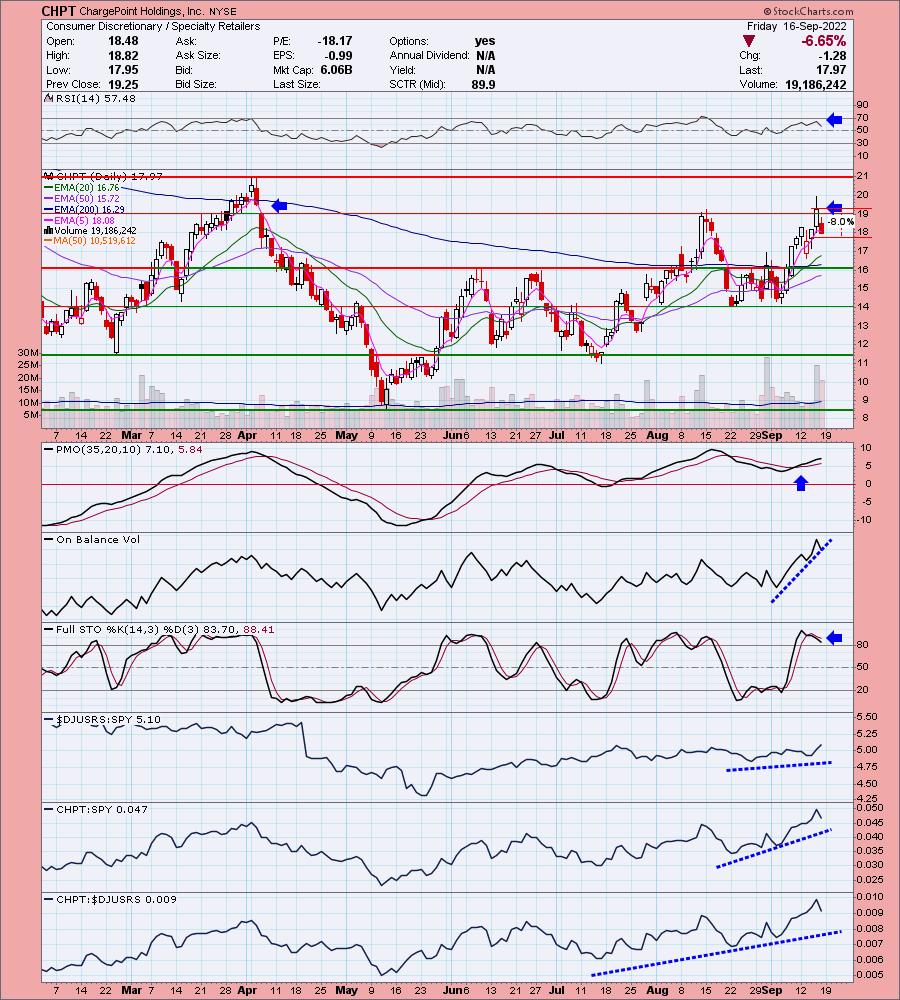Click the $DJUSRS:SPY 5.10 panel label
Image resolution: width=900 pixels, height=1000 pixels.
pos(108,719)
